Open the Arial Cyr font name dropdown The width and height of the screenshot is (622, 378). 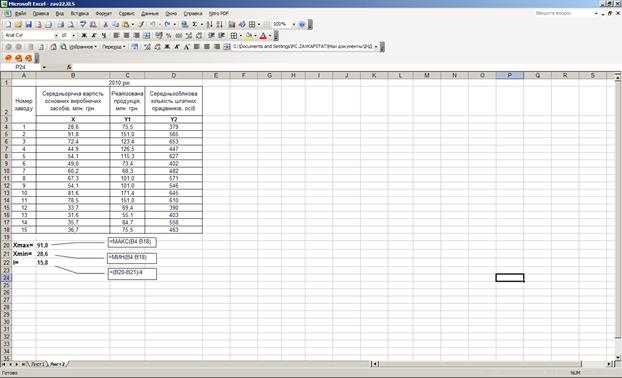(56, 36)
